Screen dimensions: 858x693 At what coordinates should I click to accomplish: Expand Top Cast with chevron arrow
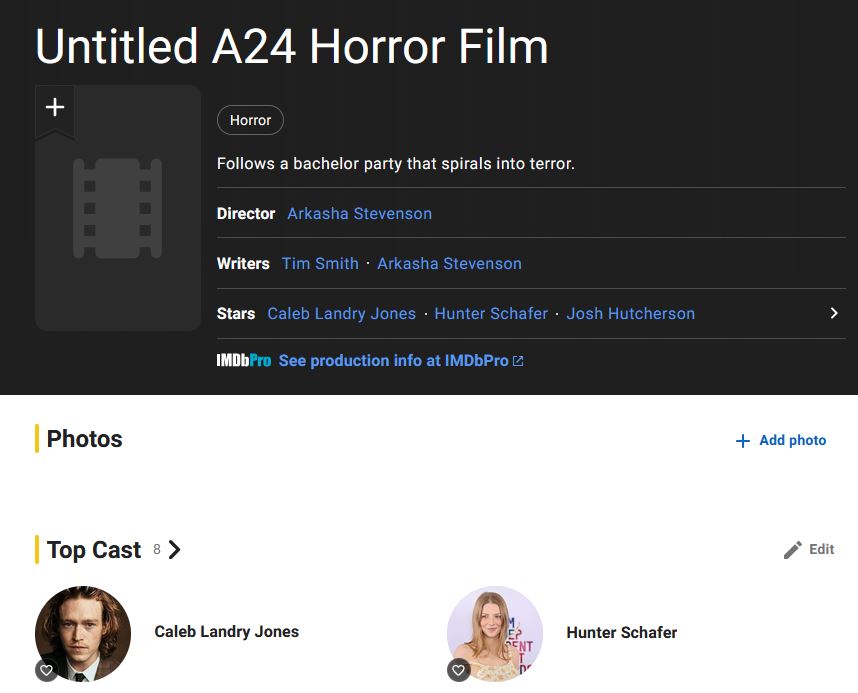174,550
